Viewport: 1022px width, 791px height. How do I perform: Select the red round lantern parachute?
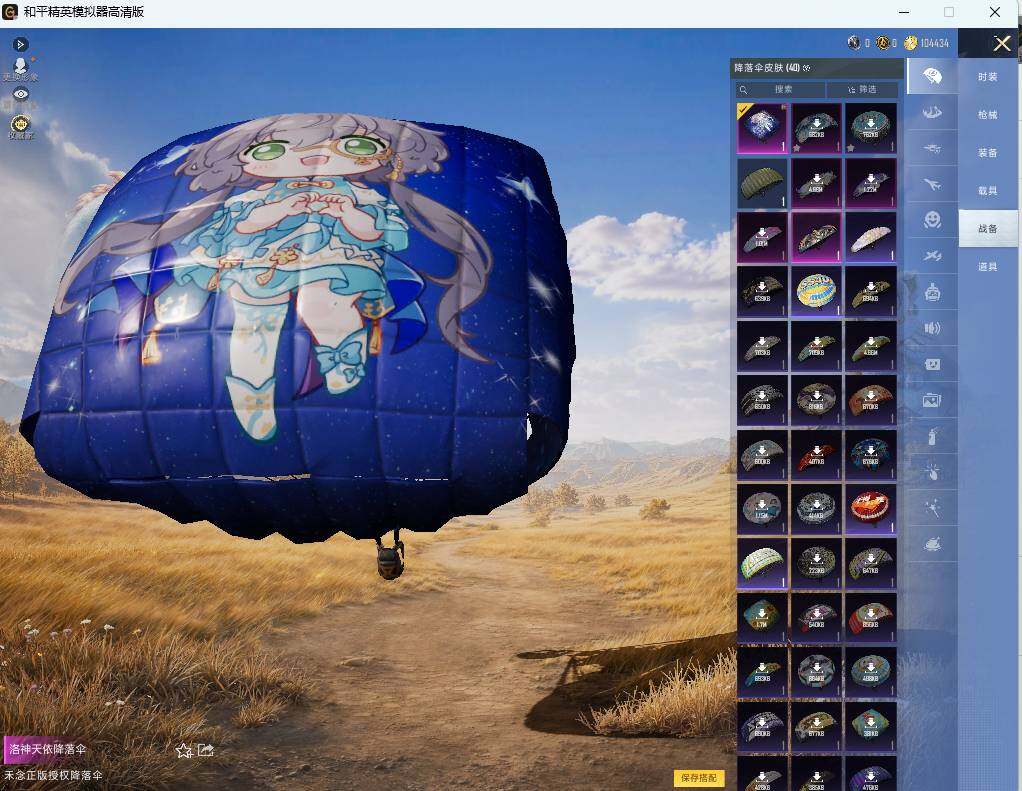871,509
